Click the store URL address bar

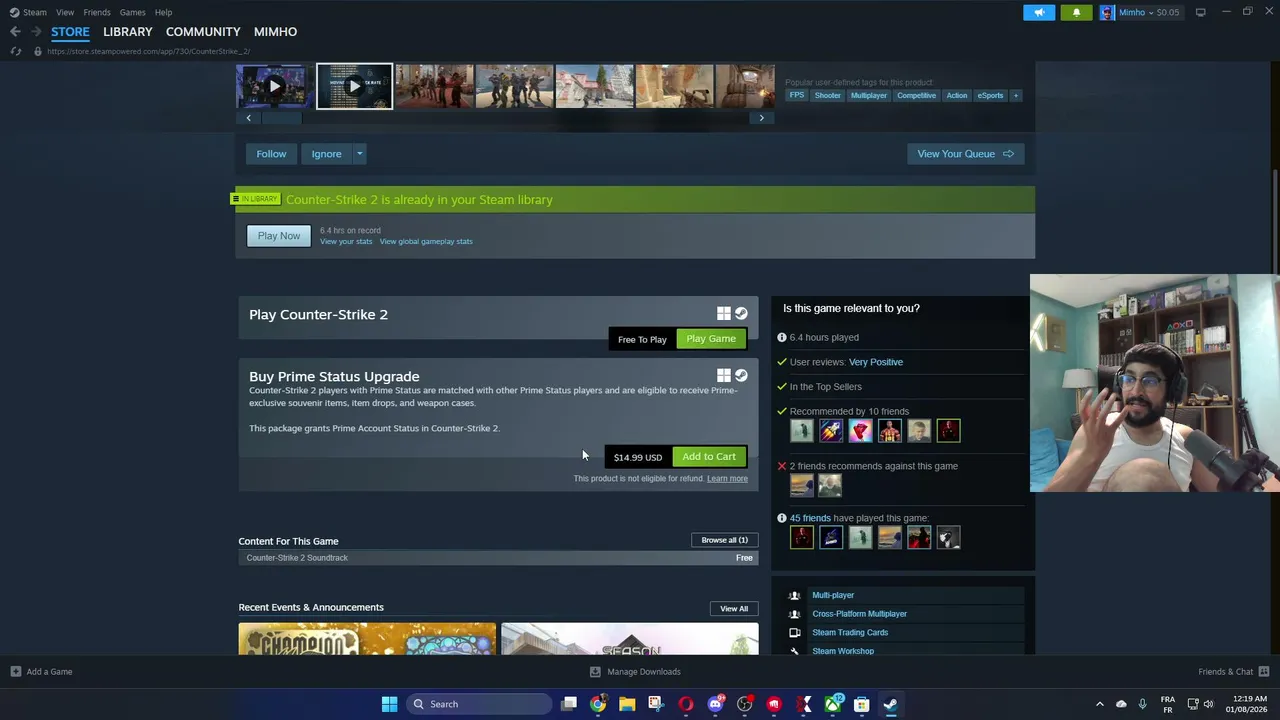pyautogui.click(x=148, y=51)
